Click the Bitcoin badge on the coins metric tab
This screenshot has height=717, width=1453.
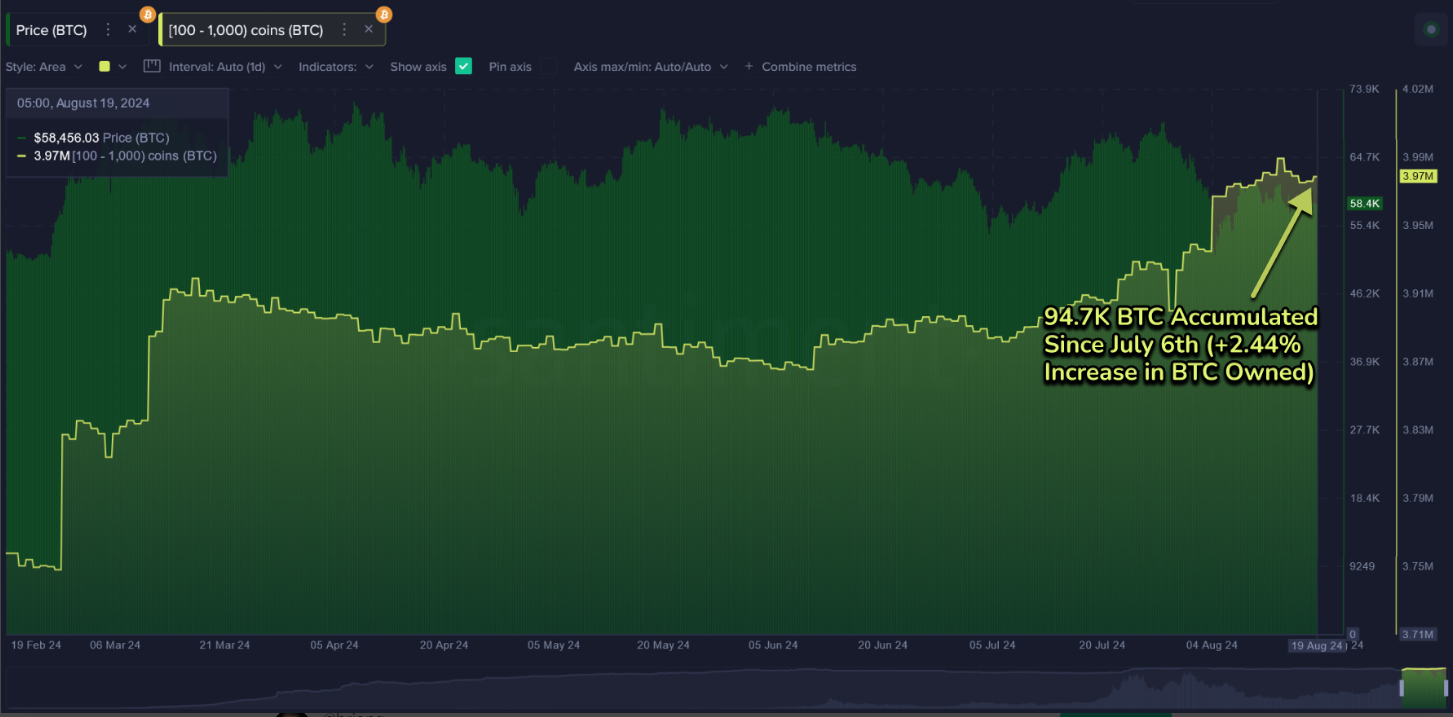coord(383,16)
